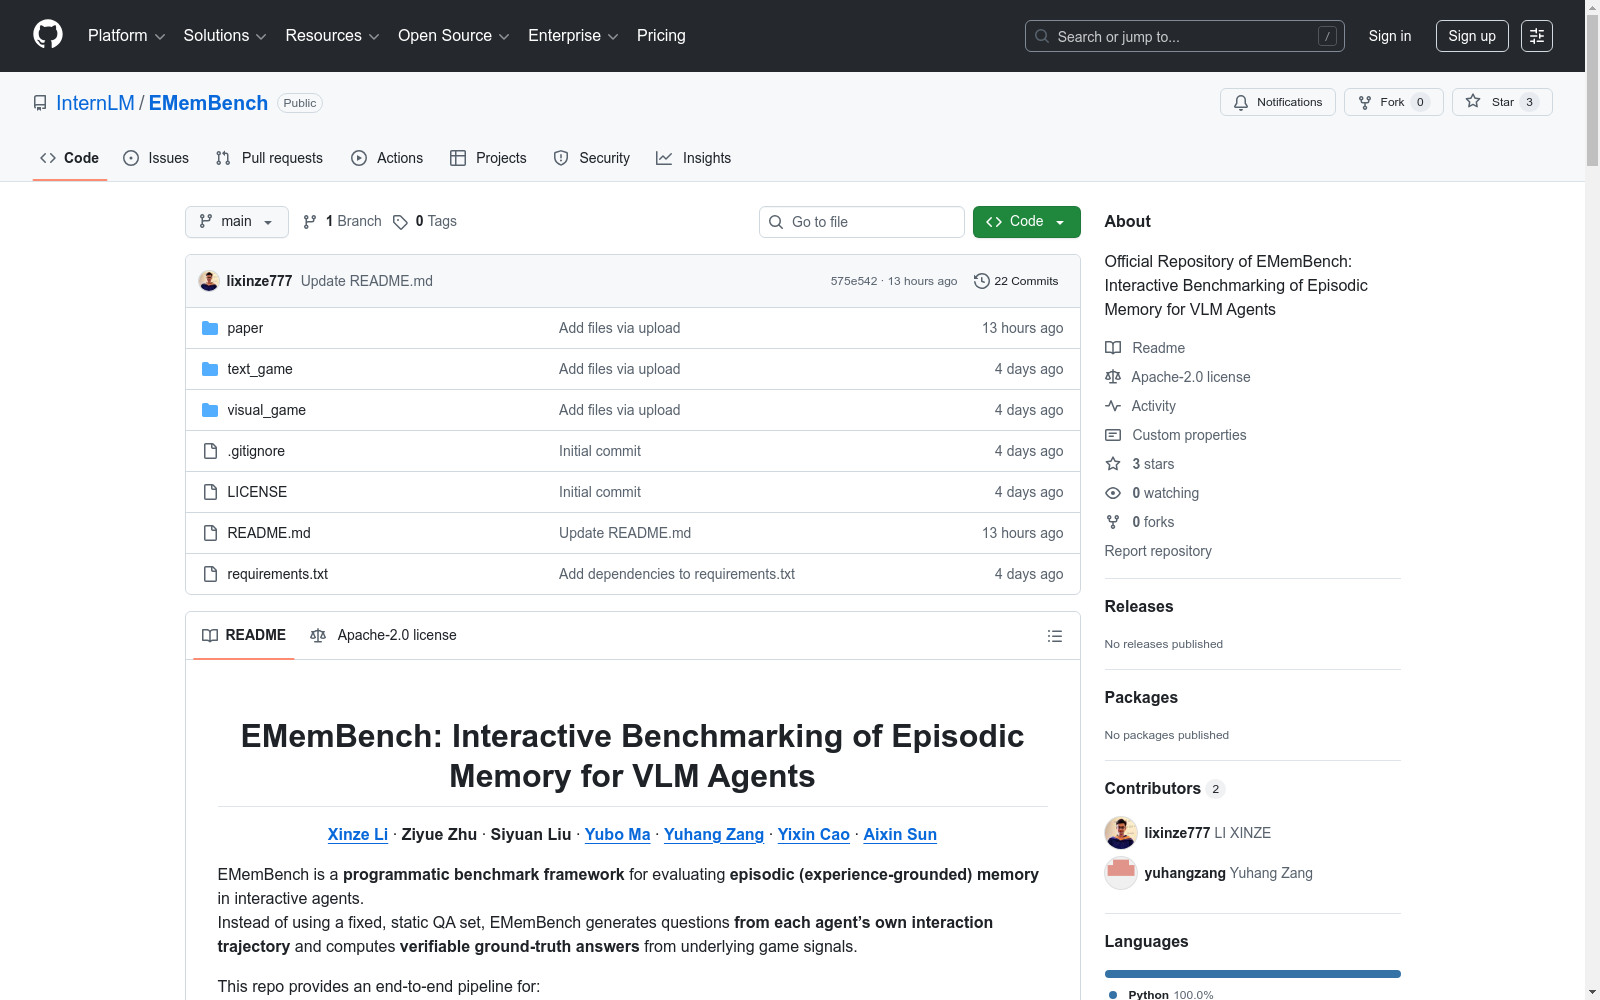This screenshot has height=1000, width=1600.
Task: Open GitHub homepage via Octocat logo
Action: click(48, 35)
